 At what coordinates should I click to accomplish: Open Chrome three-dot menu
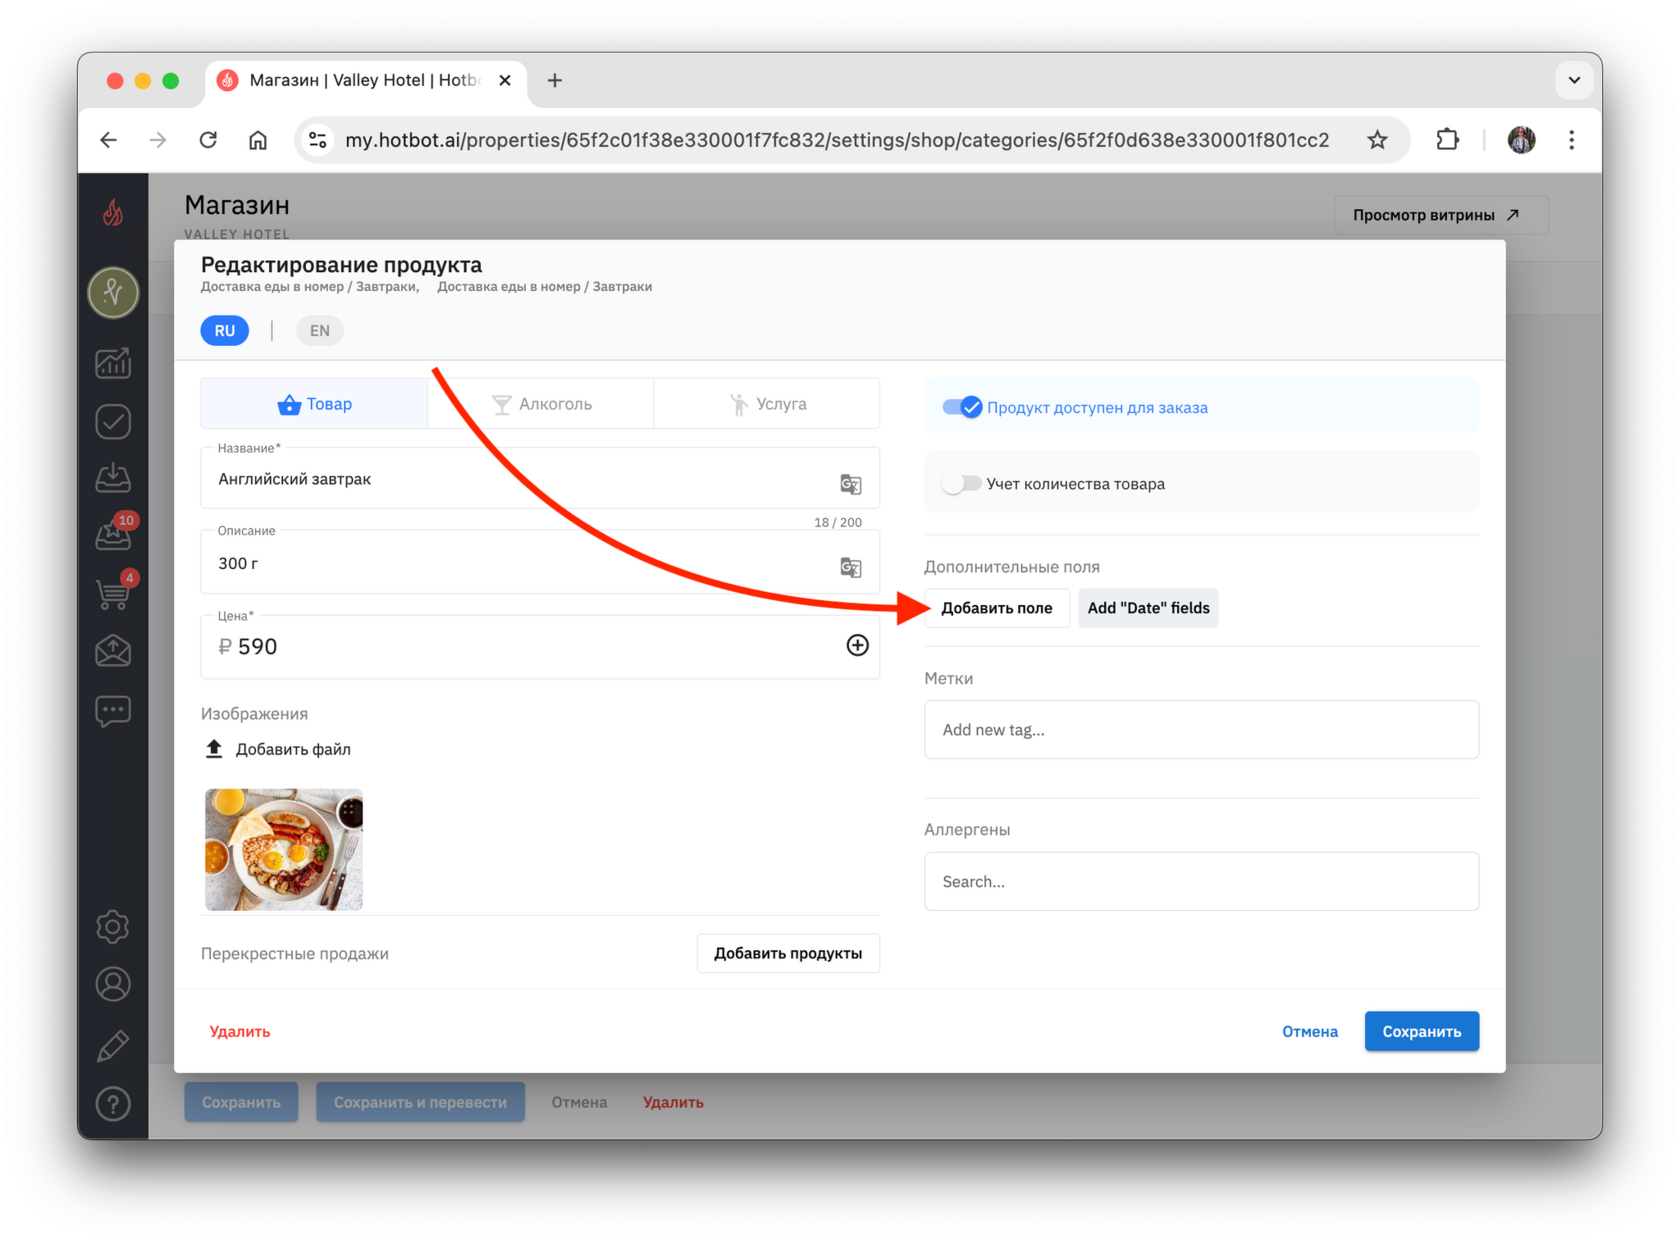point(1571,140)
